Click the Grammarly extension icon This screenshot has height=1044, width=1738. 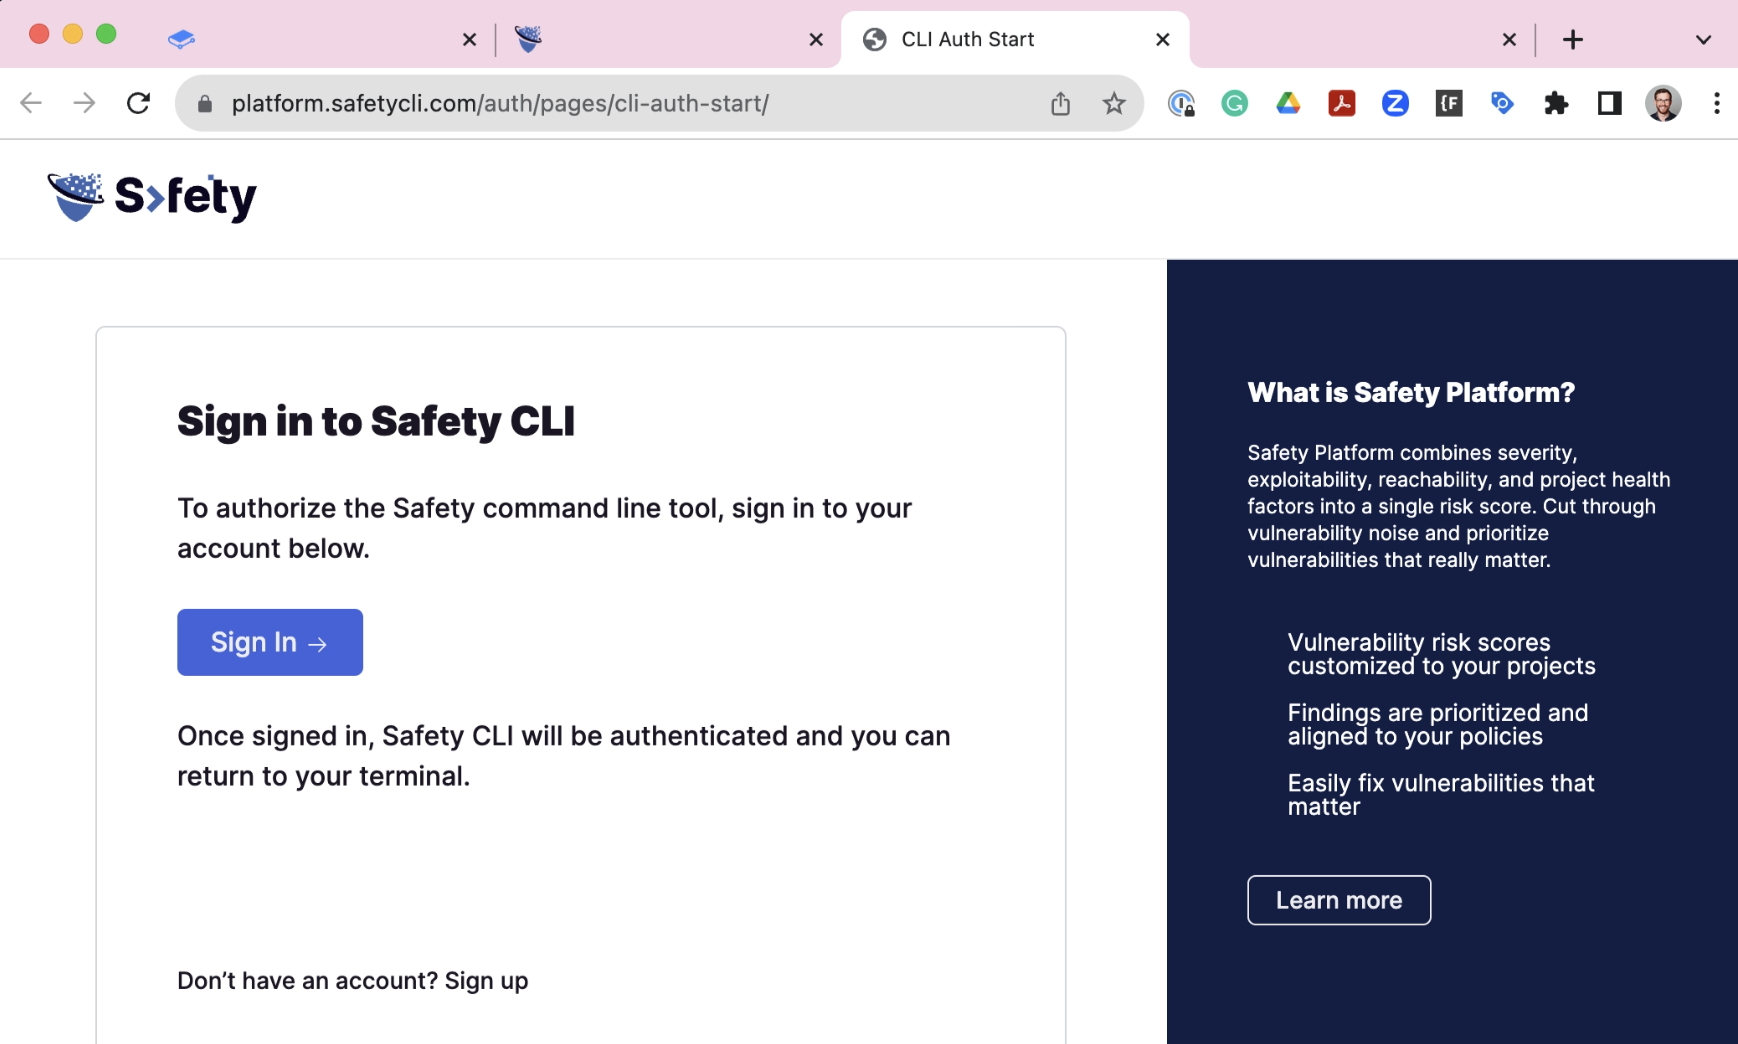[1234, 103]
